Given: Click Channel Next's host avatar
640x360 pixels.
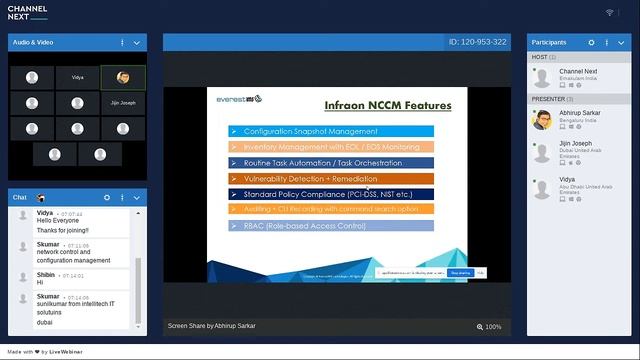Looking at the screenshot, I should pos(542,78).
